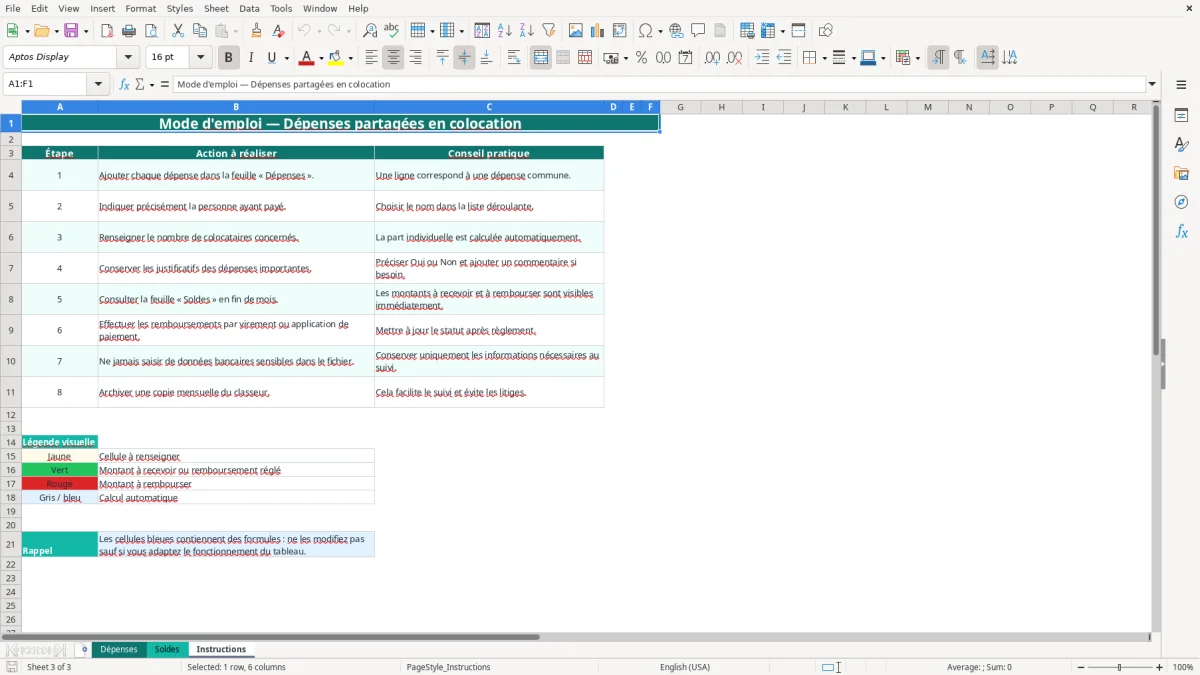Image resolution: width=1200 pixels, height=675 pixels.
Task: Insert Hyperlink icon
Action: pos(676,31)
